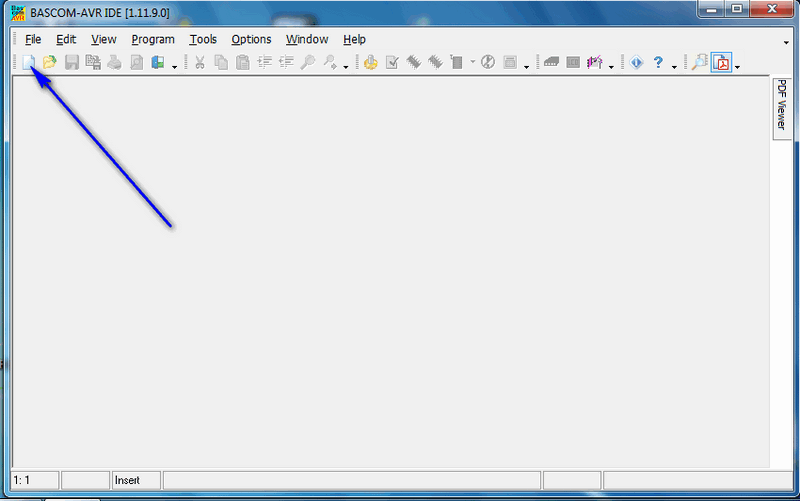Open the Program menu

pyautogui.click(x=153, y=39)
